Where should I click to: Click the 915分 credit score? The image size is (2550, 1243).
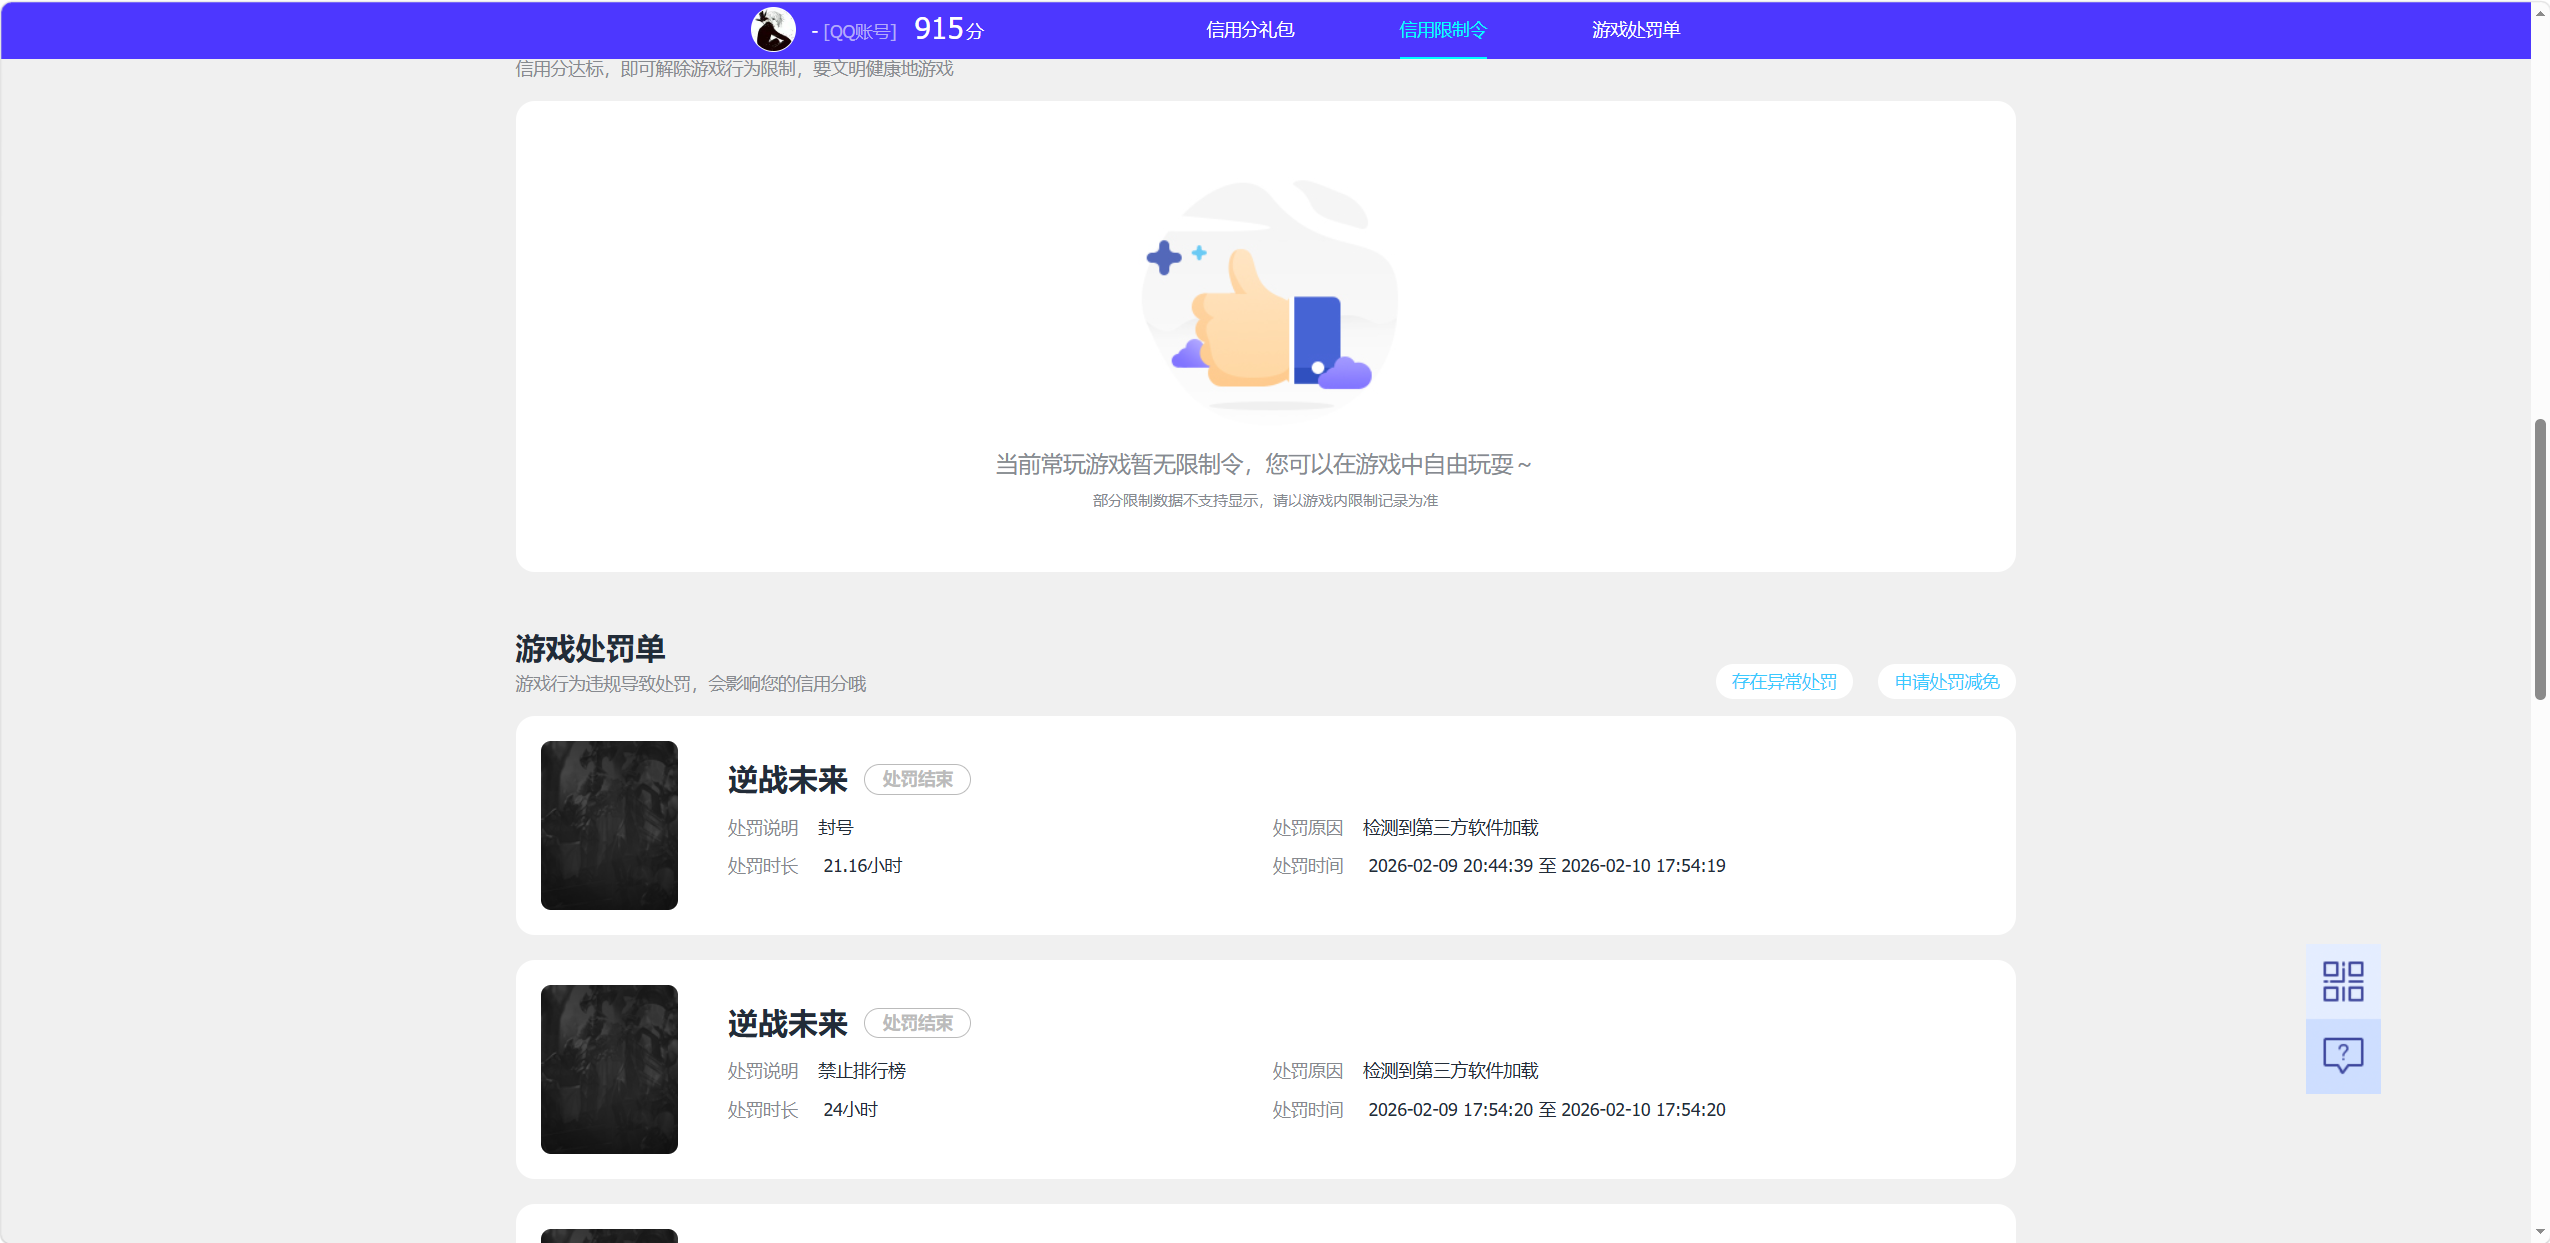949,29
